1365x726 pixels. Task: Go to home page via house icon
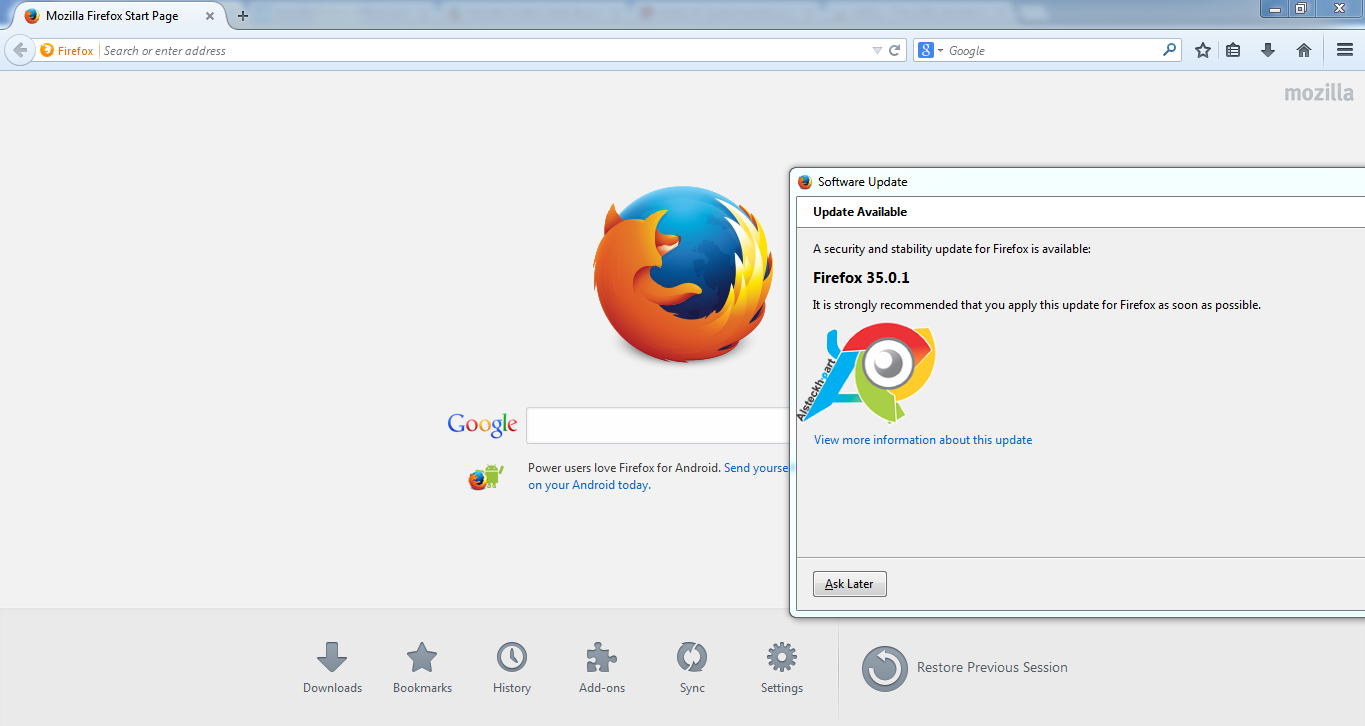(1303, 50)
